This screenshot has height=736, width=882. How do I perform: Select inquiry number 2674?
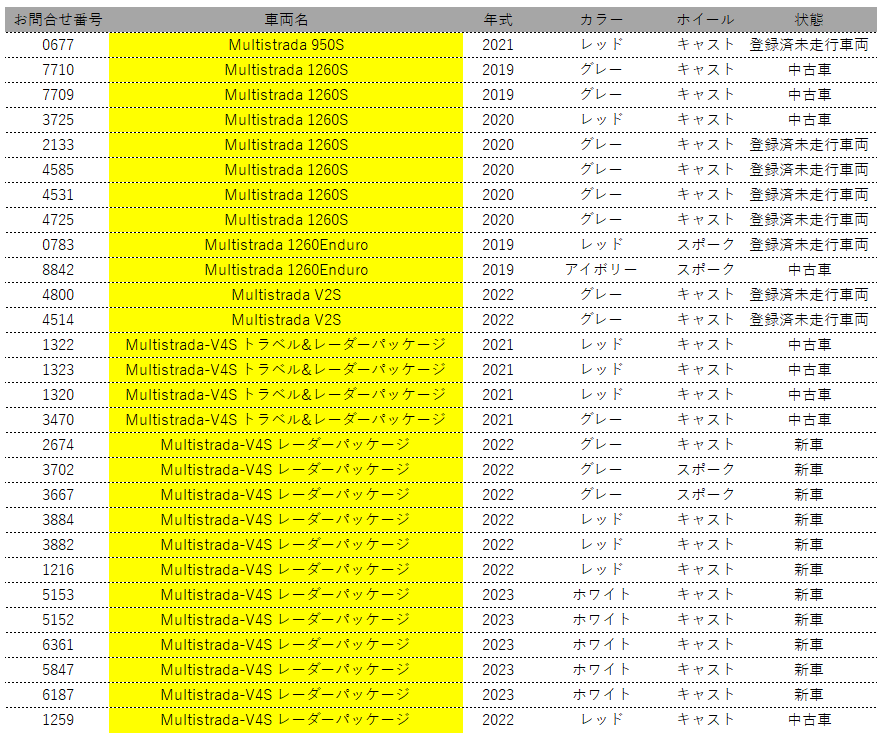(58, 445)
